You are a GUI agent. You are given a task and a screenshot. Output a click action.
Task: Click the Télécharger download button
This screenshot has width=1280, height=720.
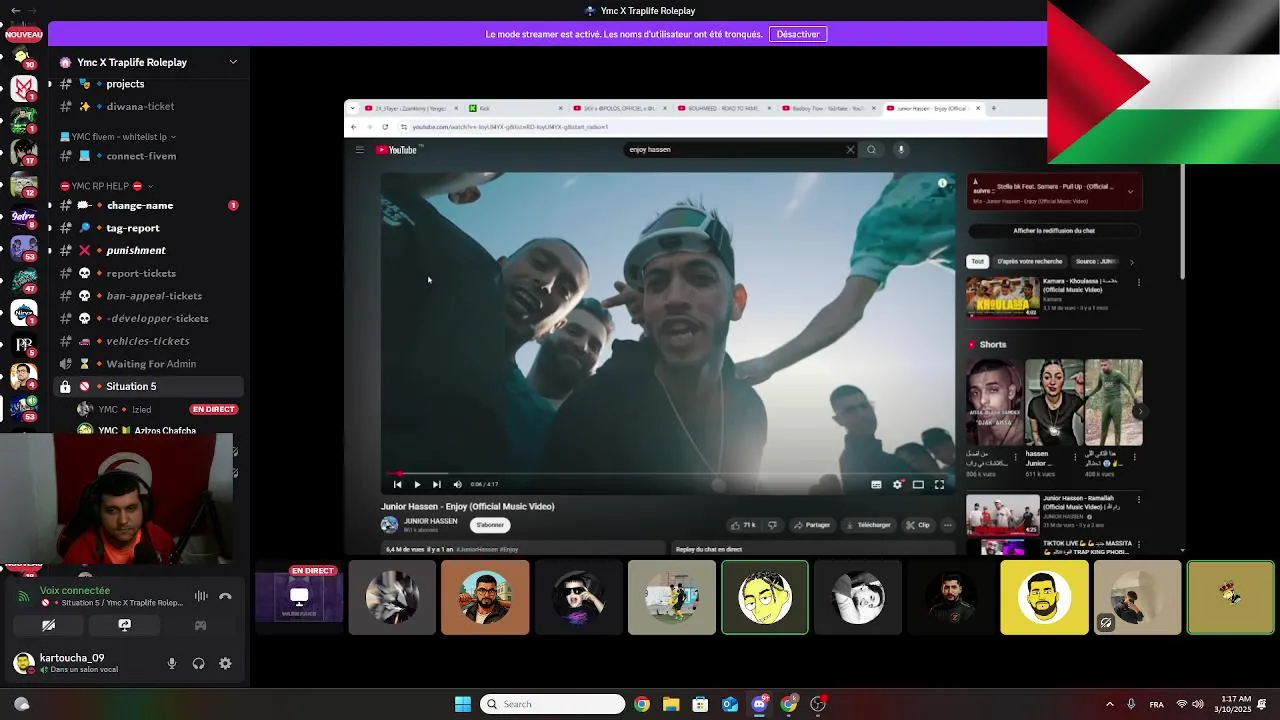coord(868,525)
